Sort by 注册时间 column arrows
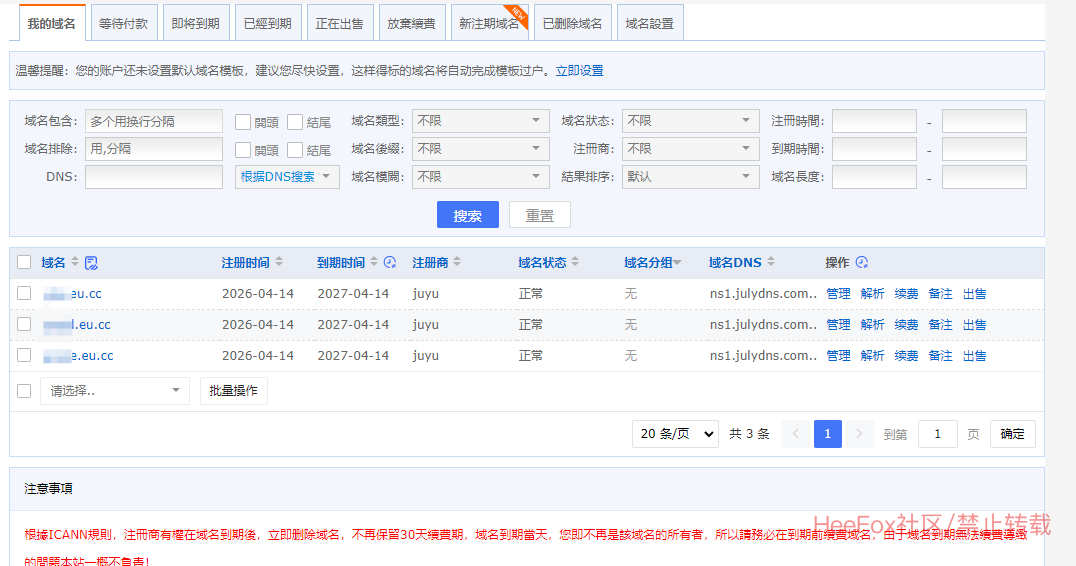Image resolution: width=1076 pixels, height=566 pixels. coord(279,262)
